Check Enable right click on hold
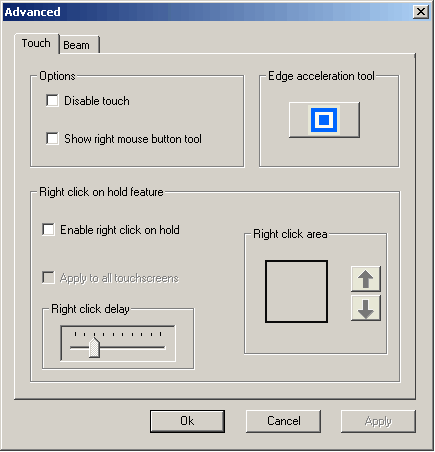The image size is (435, 452). pyautogui.click(x=48, y=229)
